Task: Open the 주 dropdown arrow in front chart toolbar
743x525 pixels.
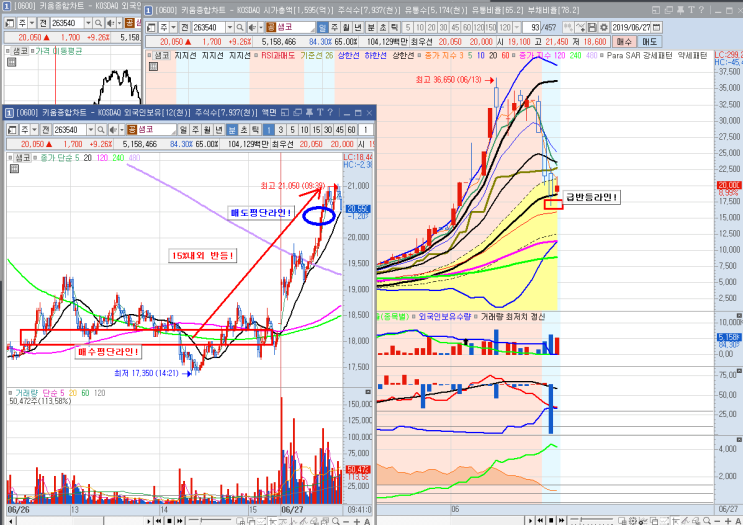Action: coord(35,130)
